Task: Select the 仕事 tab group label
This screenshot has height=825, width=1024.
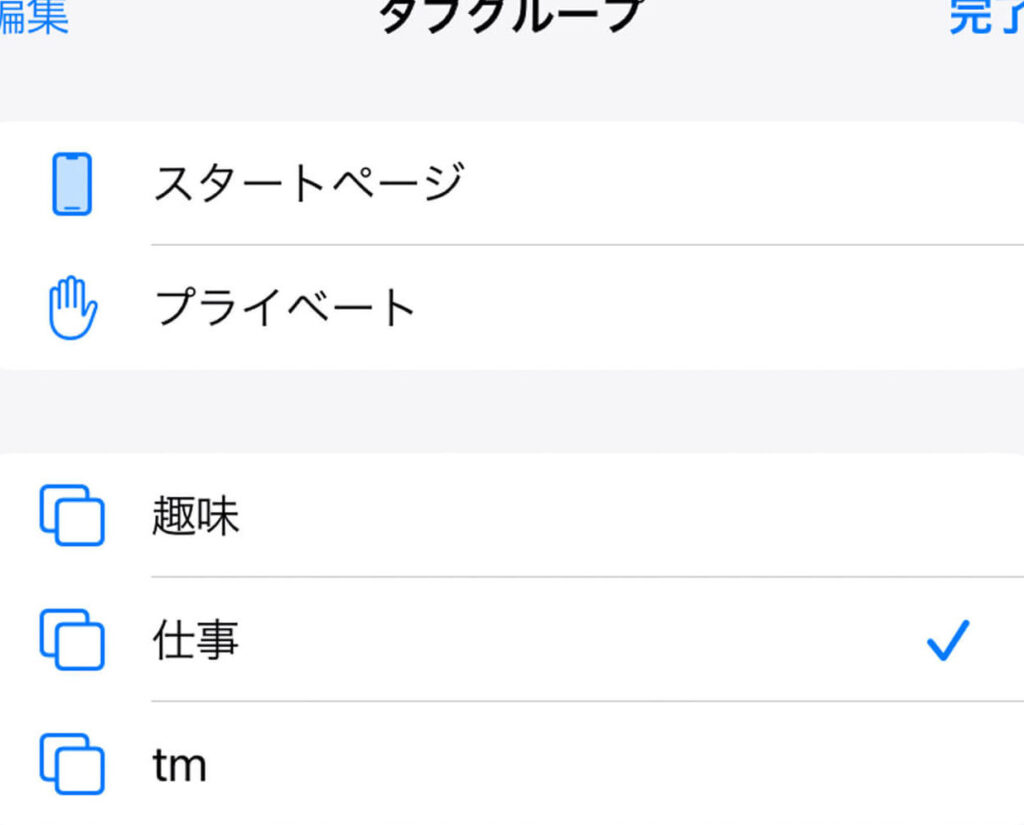Action: click(196, 640)
